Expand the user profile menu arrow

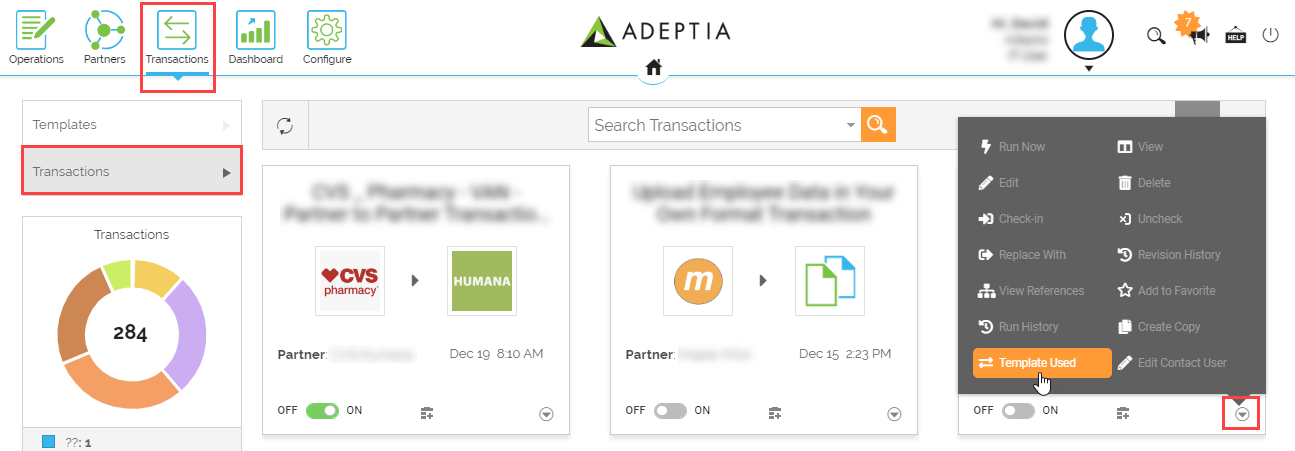point(1089,69)
